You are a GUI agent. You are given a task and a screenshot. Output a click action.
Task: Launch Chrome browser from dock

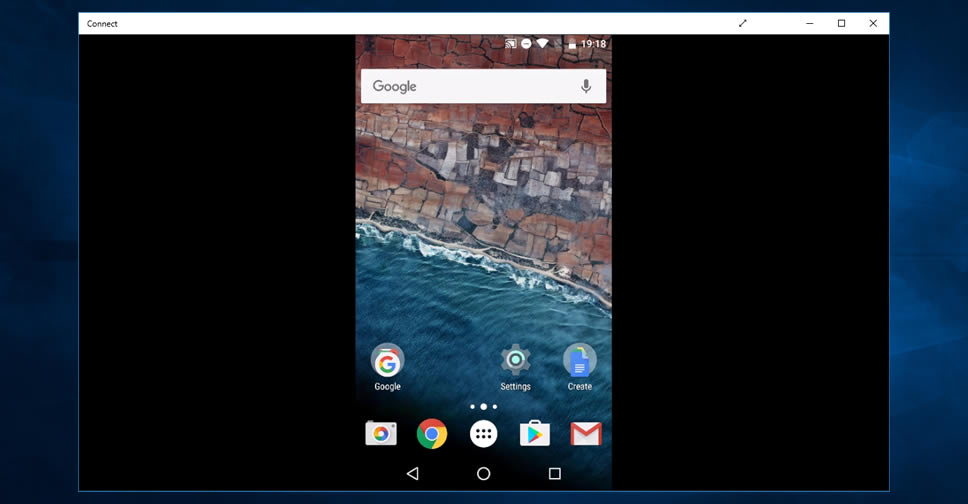432,434
